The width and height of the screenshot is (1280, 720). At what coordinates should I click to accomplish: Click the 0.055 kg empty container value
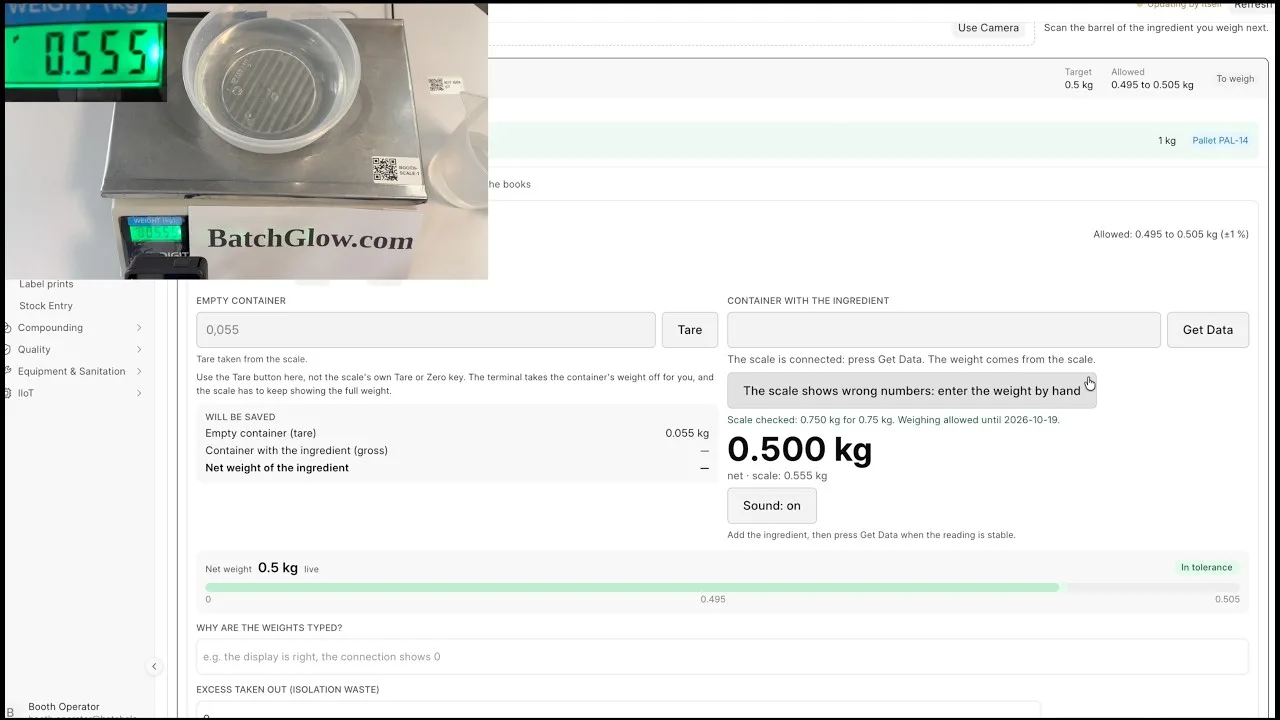[x=687, y=434]
